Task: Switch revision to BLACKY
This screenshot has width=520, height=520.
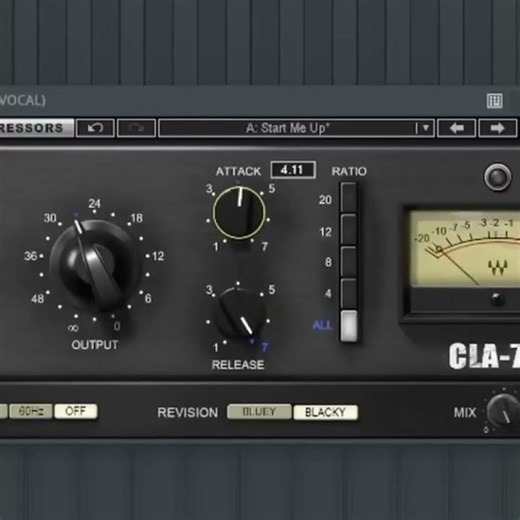Action: click(325, 412)
